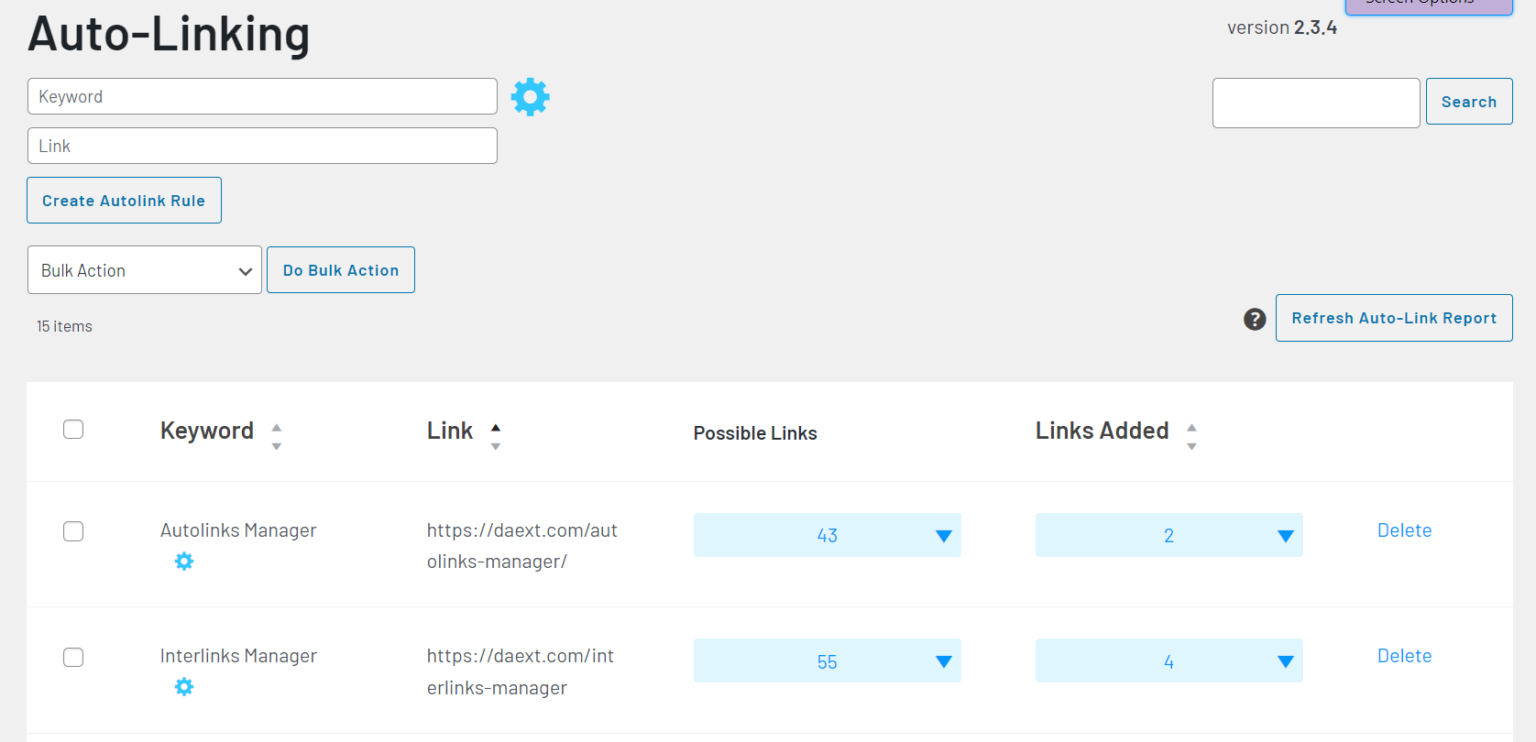Delete the Autolinks Manager rule
The height and width of the screenshot is (742, 1536).
point(1404,530)
